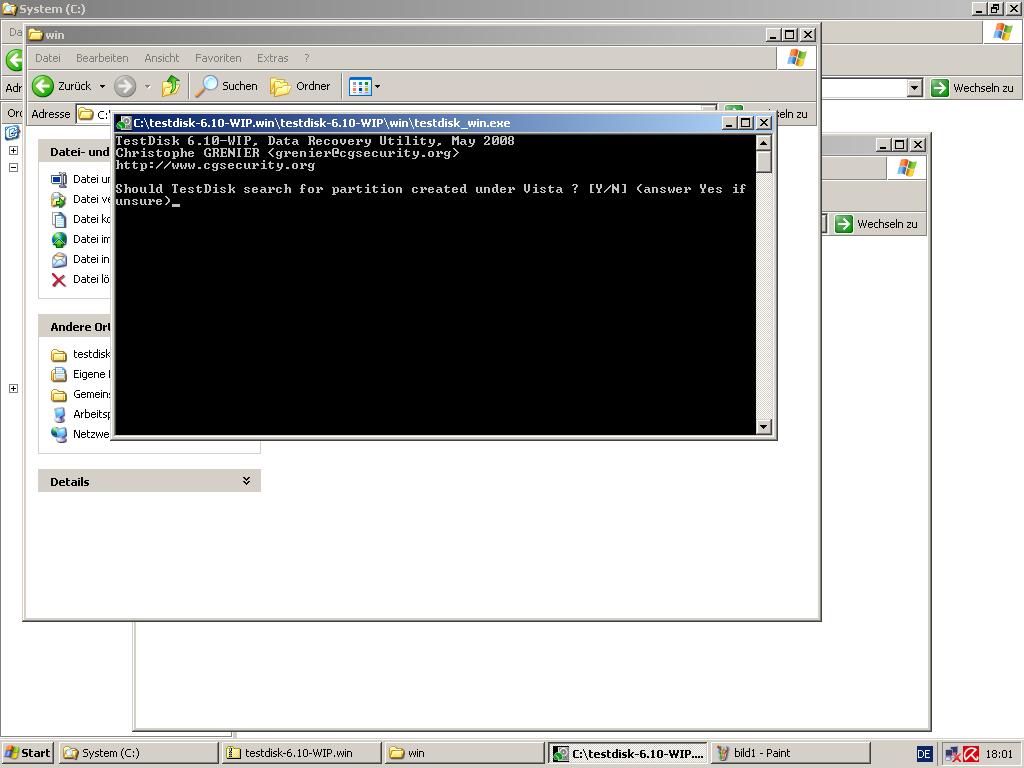This screenshot has width=1024, height=768.
Task: Click the 'Datei ko' copy task icon
Action: click(59, 219)
